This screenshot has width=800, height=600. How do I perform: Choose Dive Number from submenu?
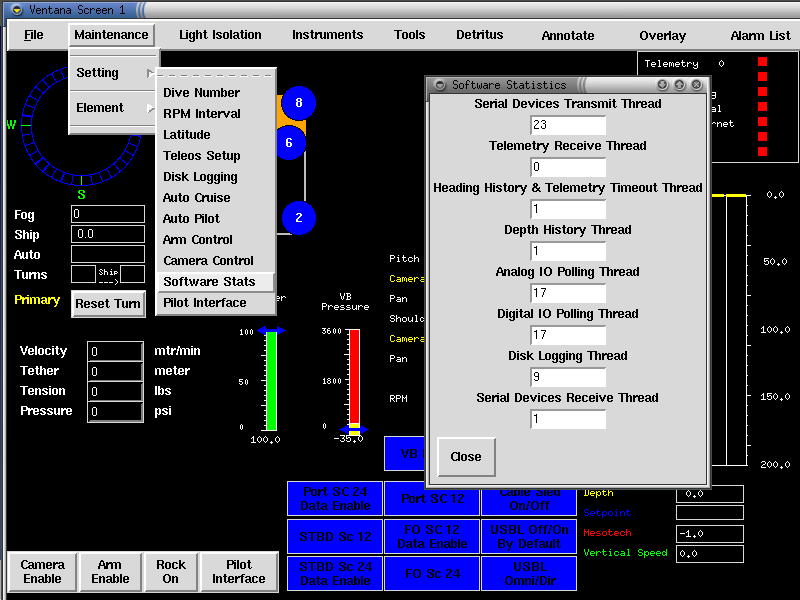click(216, 92)
